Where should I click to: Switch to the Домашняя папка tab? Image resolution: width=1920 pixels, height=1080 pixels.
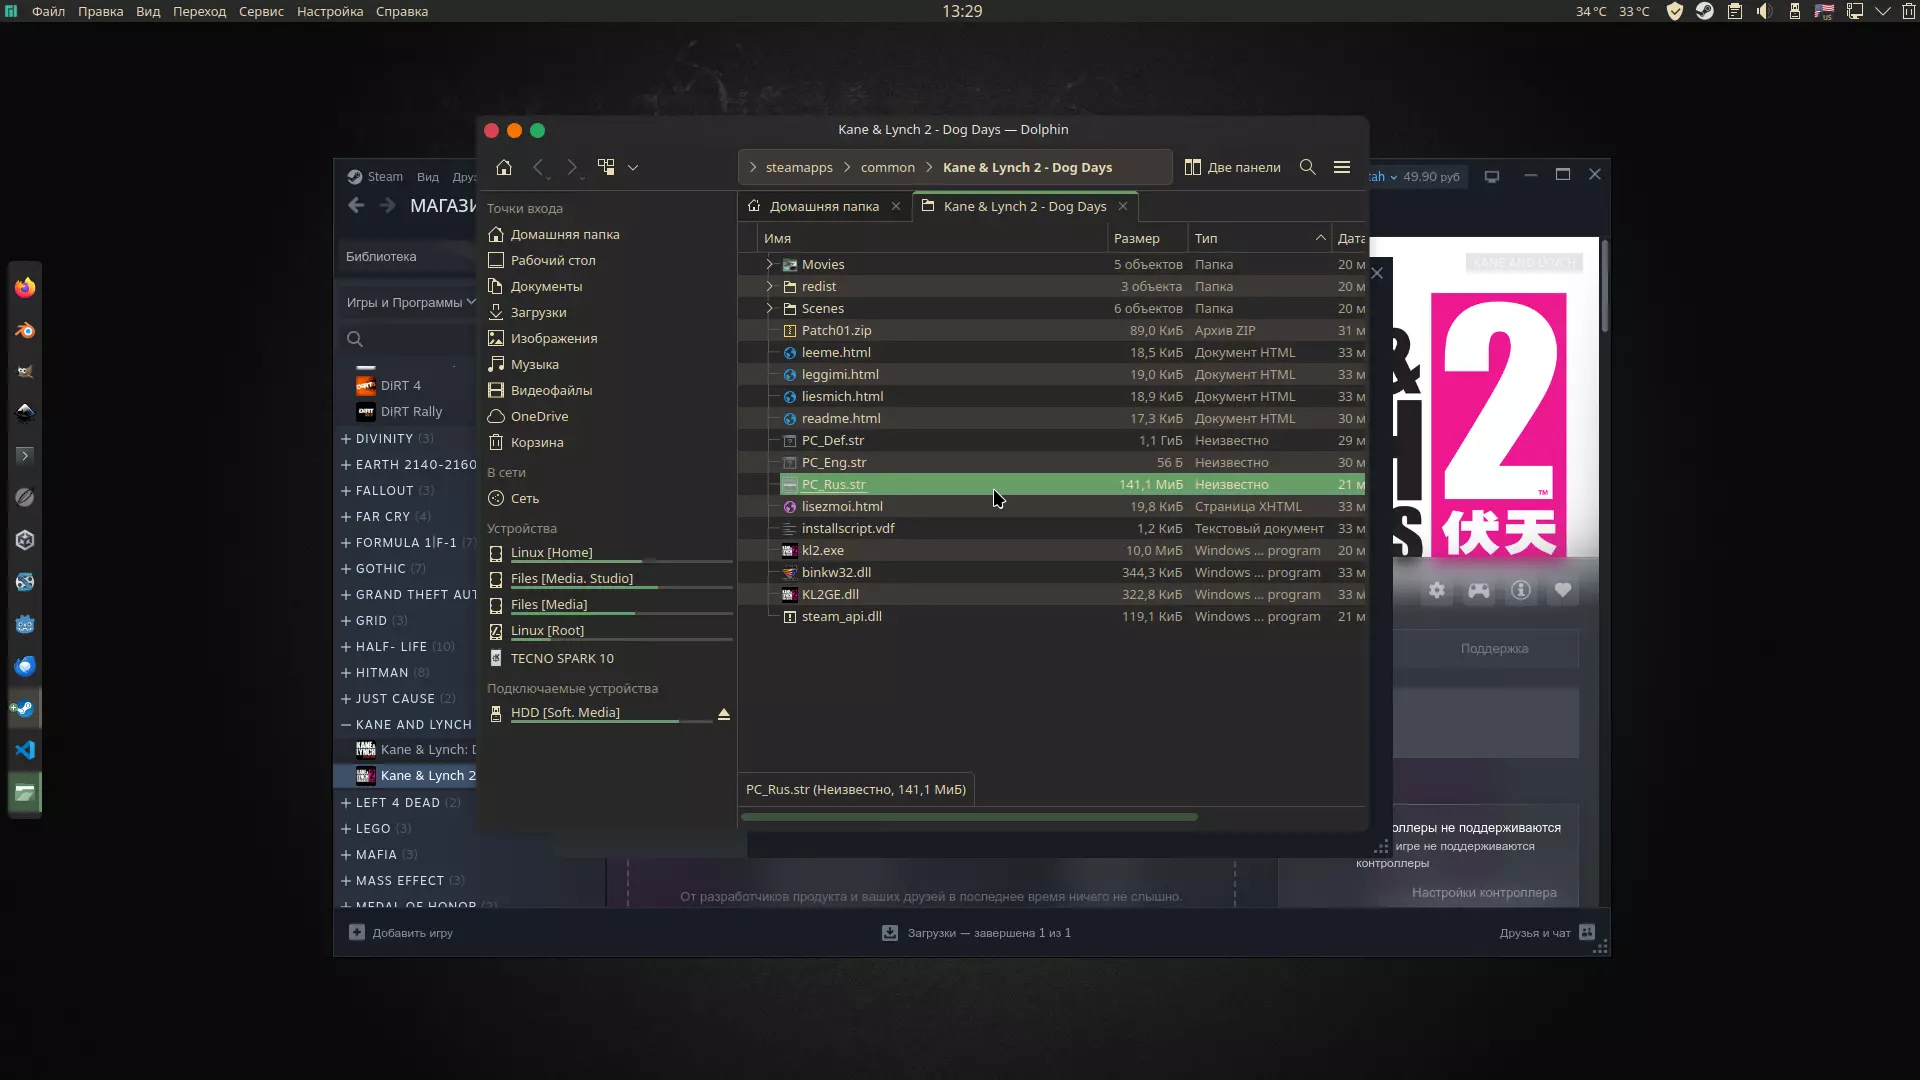823,206
